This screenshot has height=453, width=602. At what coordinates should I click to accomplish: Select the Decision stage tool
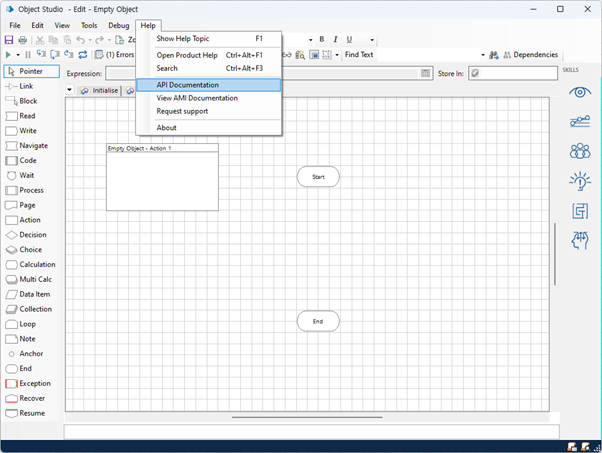click(32, 235)
